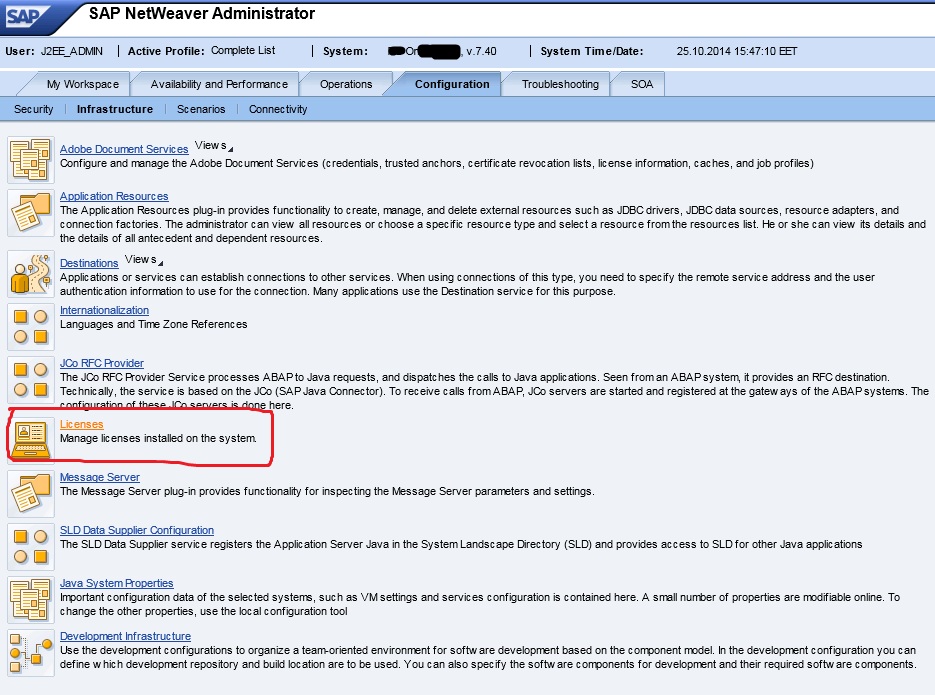Viewport: 935px width, 695px height.
Task: Open Application Resources link
Action: (x=114, y=196)
